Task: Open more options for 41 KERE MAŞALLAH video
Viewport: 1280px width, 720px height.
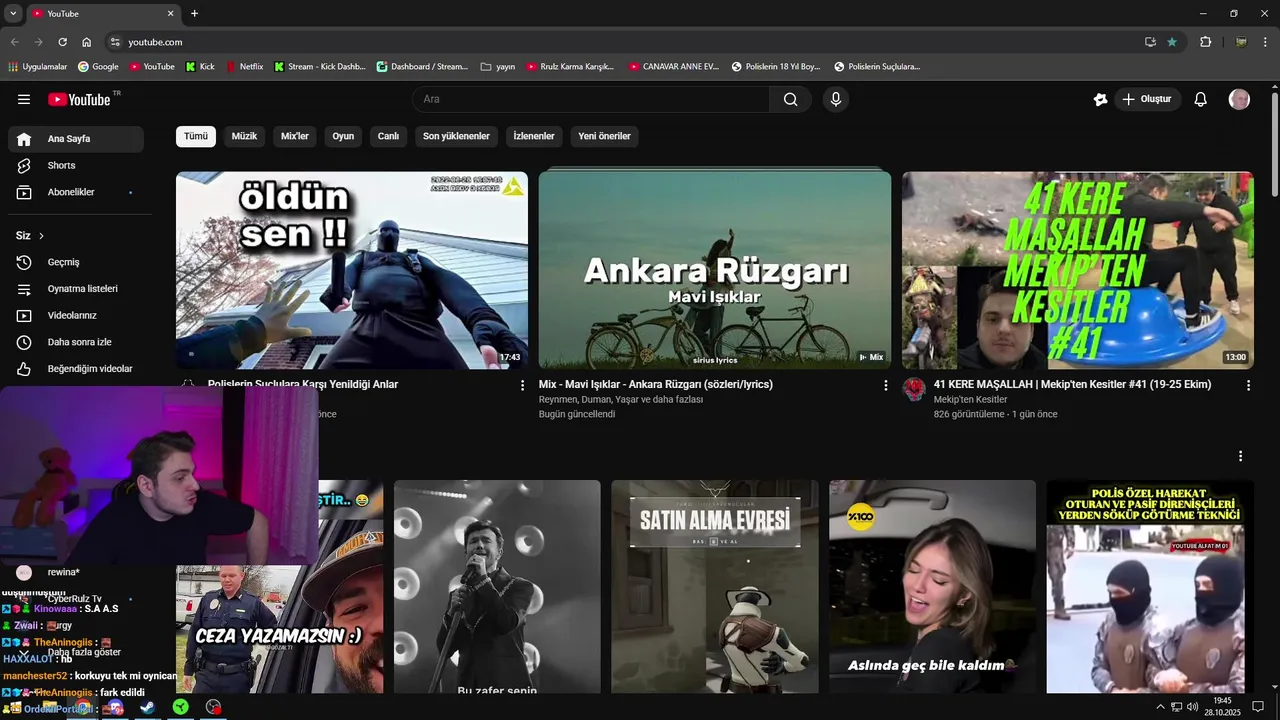Action: click(1248, 385)
